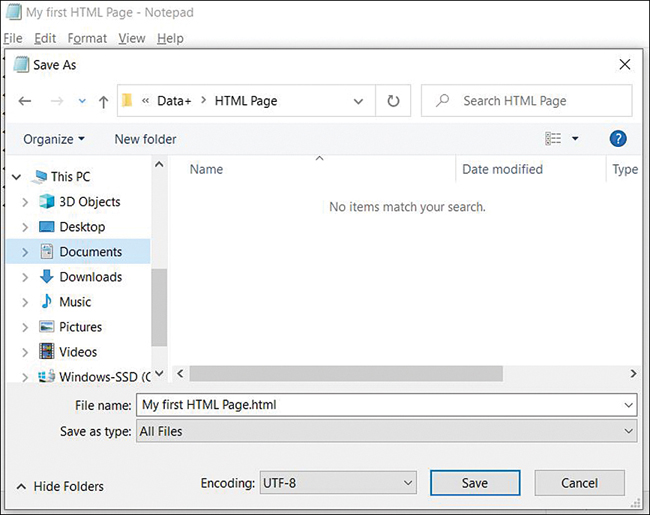This screenshot has width=650, height=515.
Task: Open the Save as type dropdown
Action: 628,431
